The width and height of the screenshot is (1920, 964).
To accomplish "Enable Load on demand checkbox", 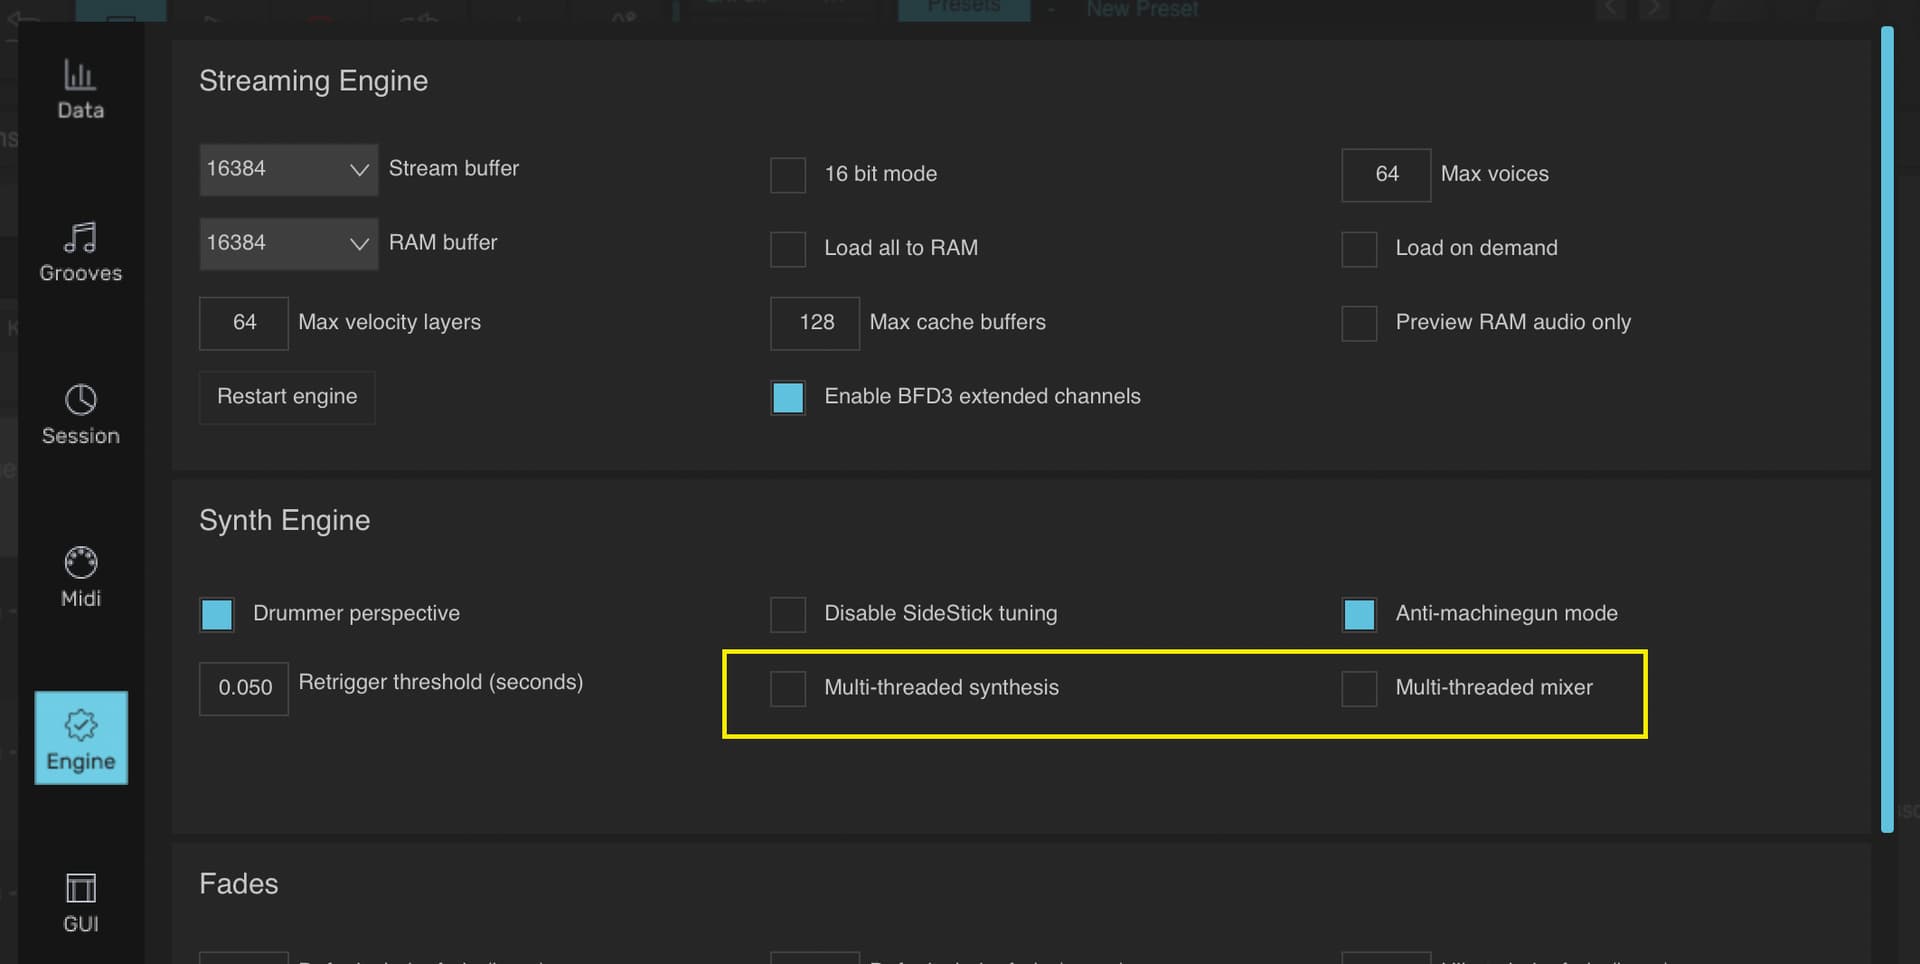I will tap(1359, 249).
